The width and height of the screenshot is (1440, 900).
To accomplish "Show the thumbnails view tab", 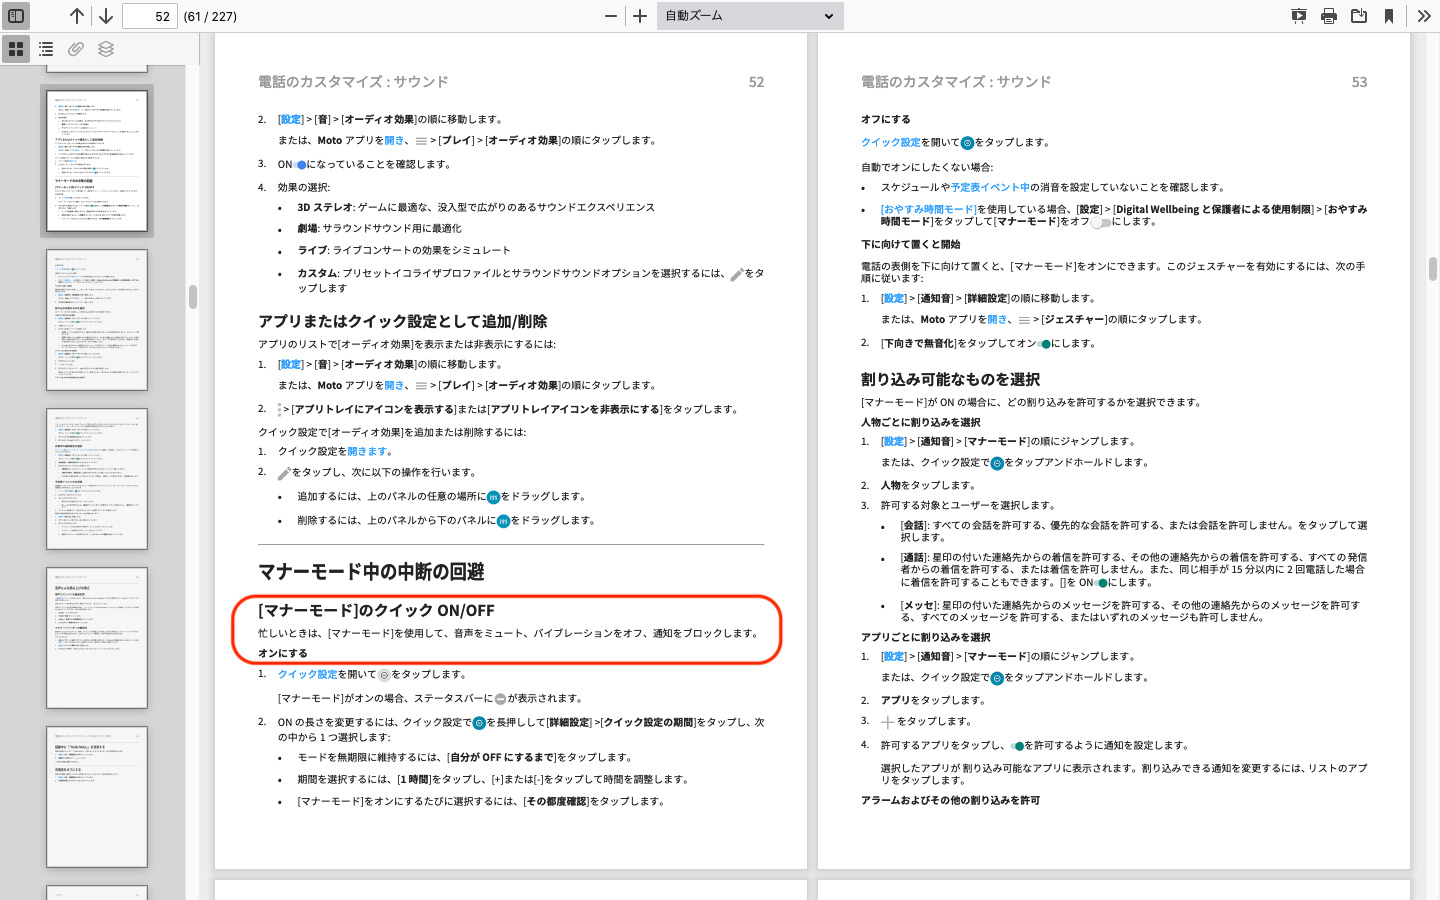I will click(x=16, y=49).
